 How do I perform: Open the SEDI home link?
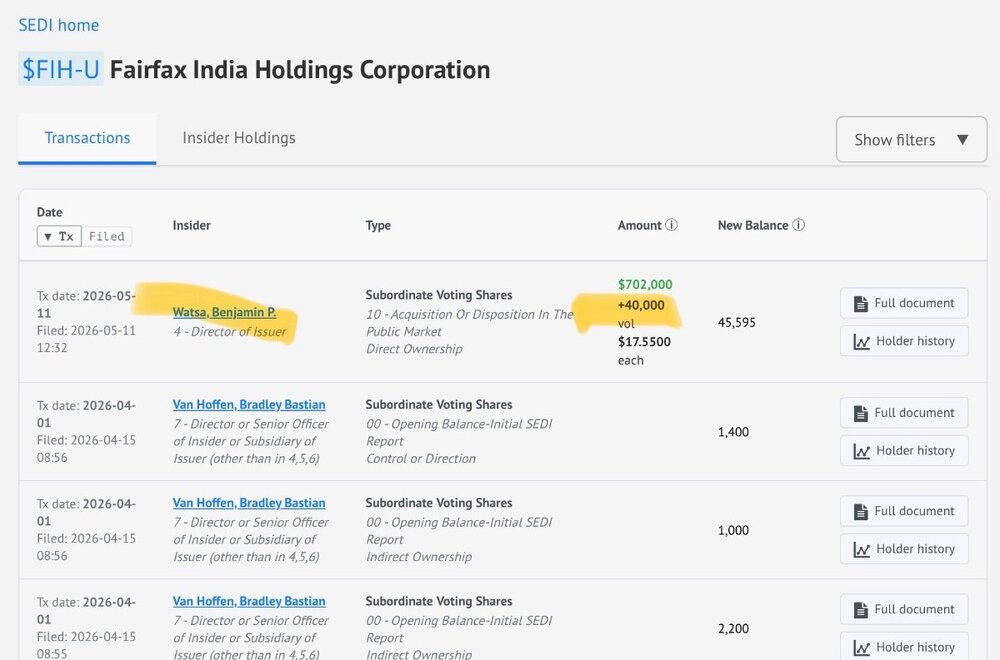[59, 25]
